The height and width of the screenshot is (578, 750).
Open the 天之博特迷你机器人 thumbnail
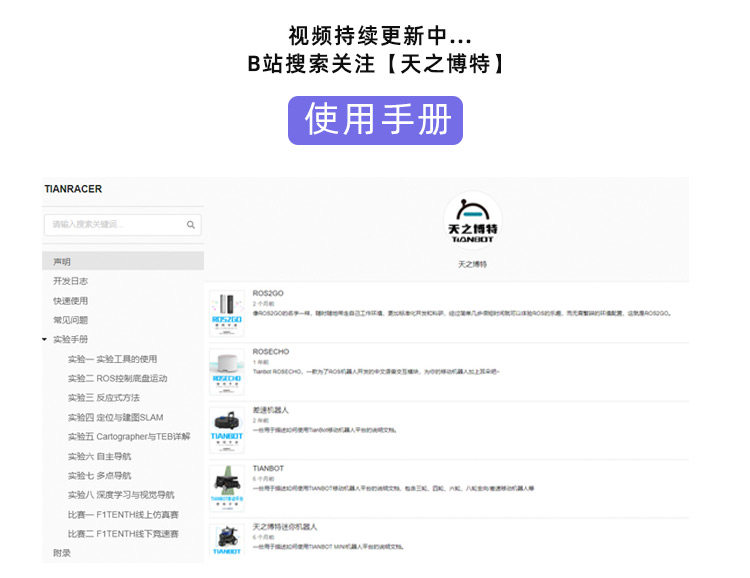pyautogui.click(x=227, y=541)
